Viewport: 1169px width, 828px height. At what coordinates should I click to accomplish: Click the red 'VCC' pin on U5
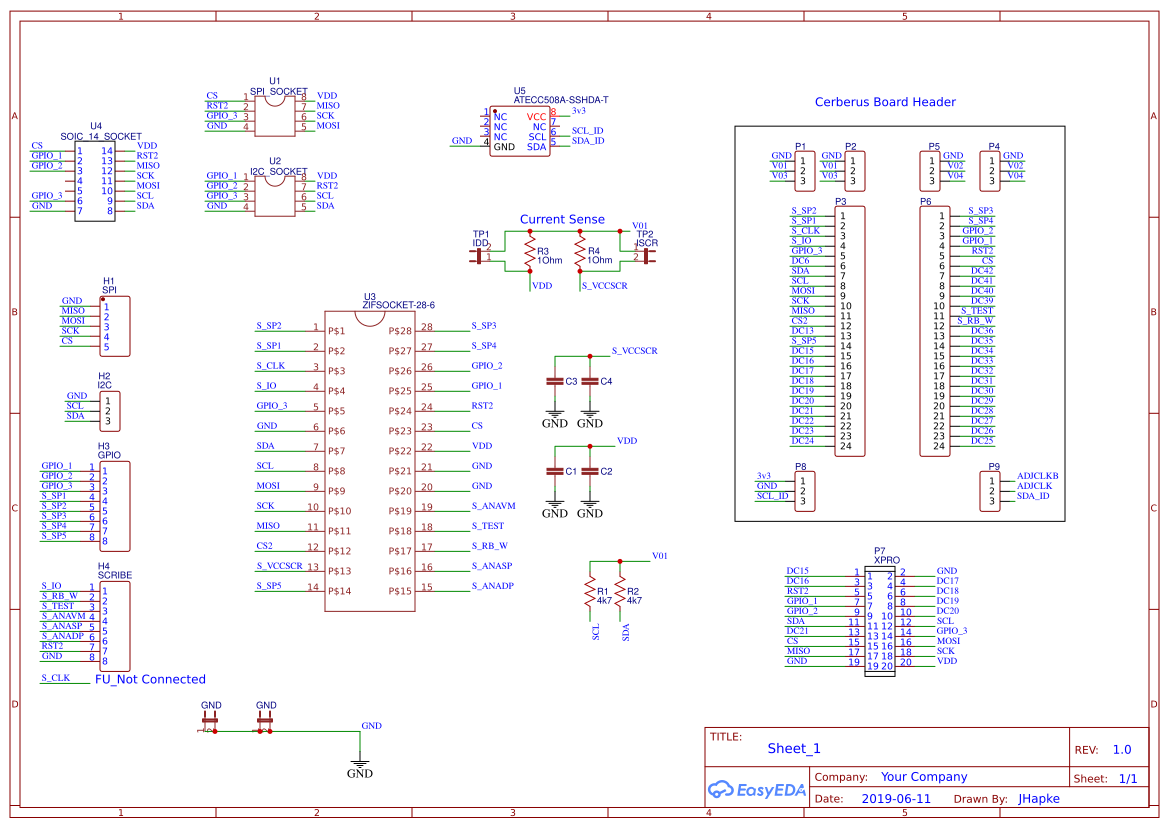pos(537,117)
